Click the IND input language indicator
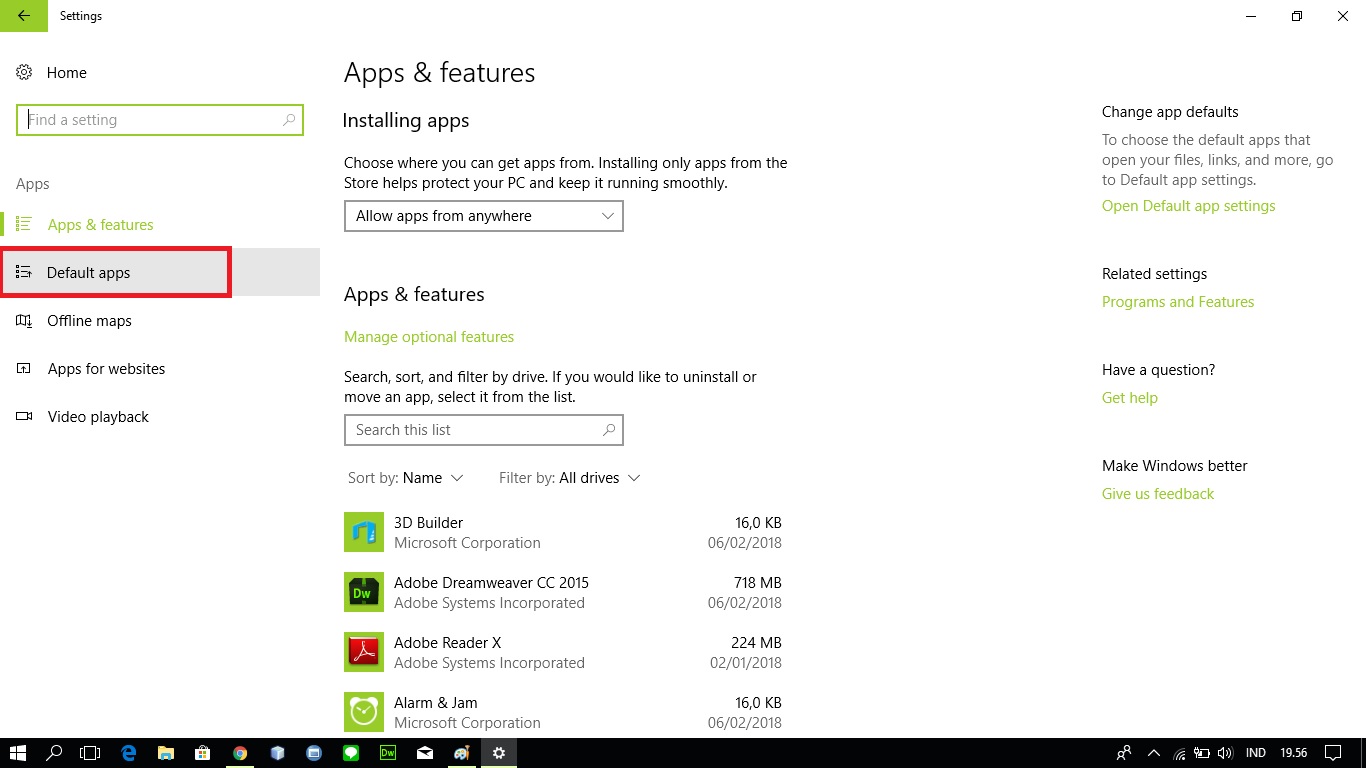This screenshot has width=1366, height=768. [x=1256, y=753]
